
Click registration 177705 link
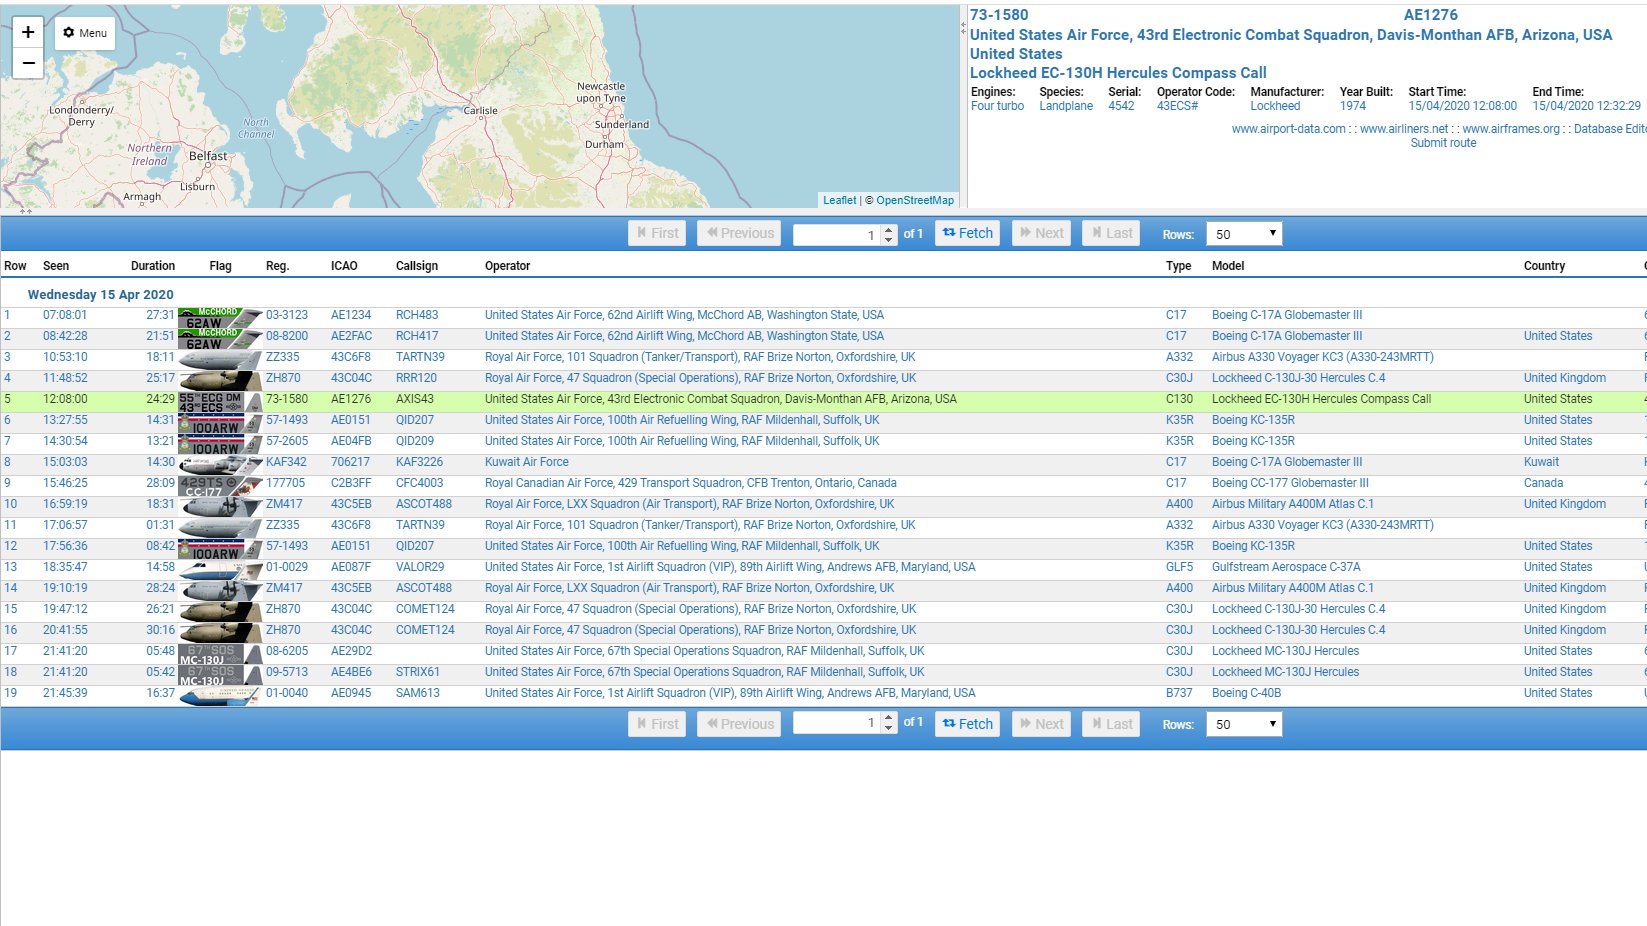pos(285,483)
